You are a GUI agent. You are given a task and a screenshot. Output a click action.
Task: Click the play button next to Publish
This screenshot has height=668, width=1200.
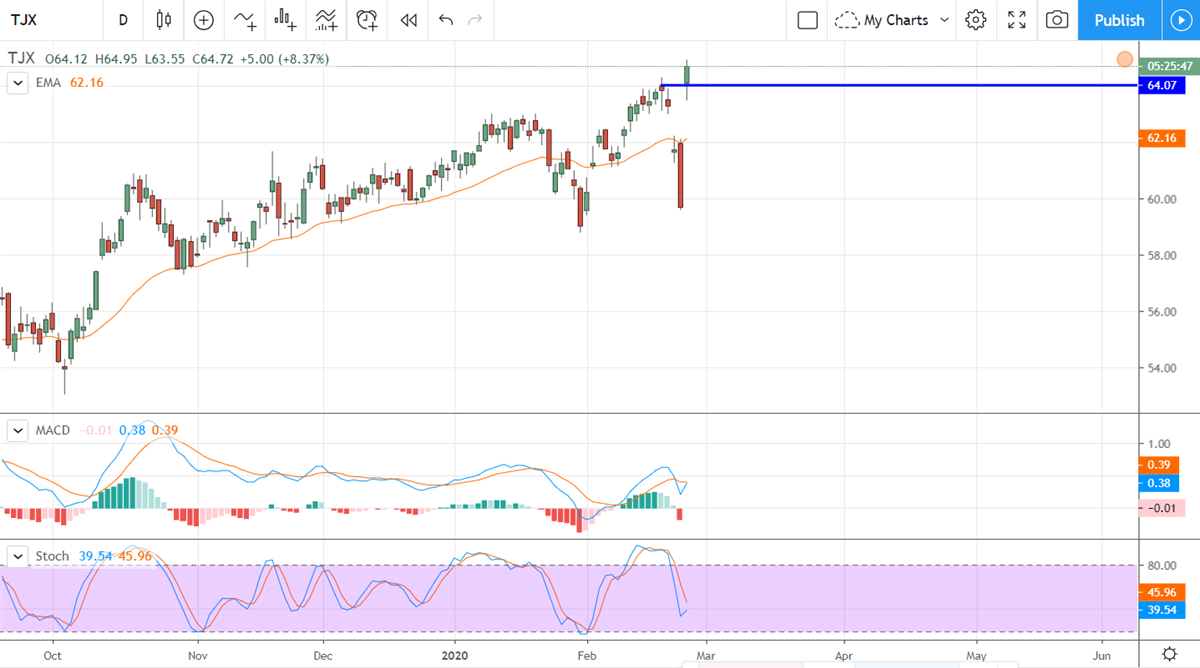coord(1180,20)
